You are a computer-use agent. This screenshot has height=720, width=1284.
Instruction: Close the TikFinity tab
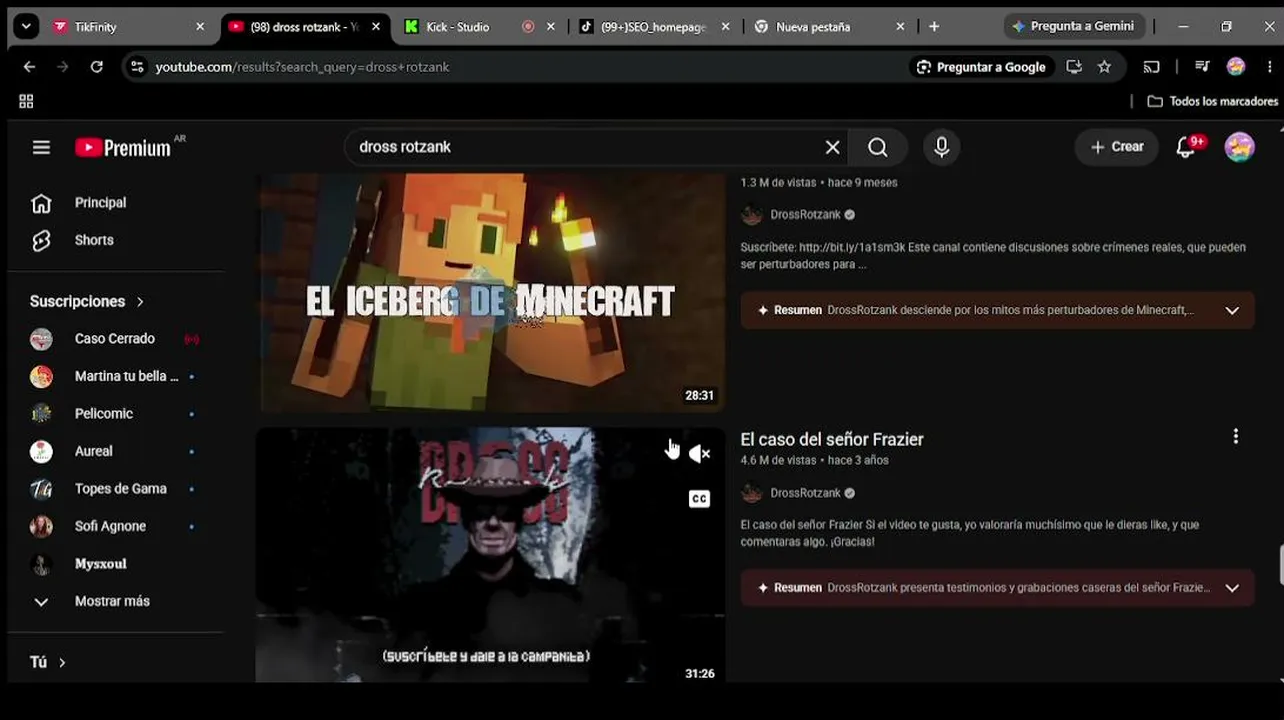(x=200, y=27)
